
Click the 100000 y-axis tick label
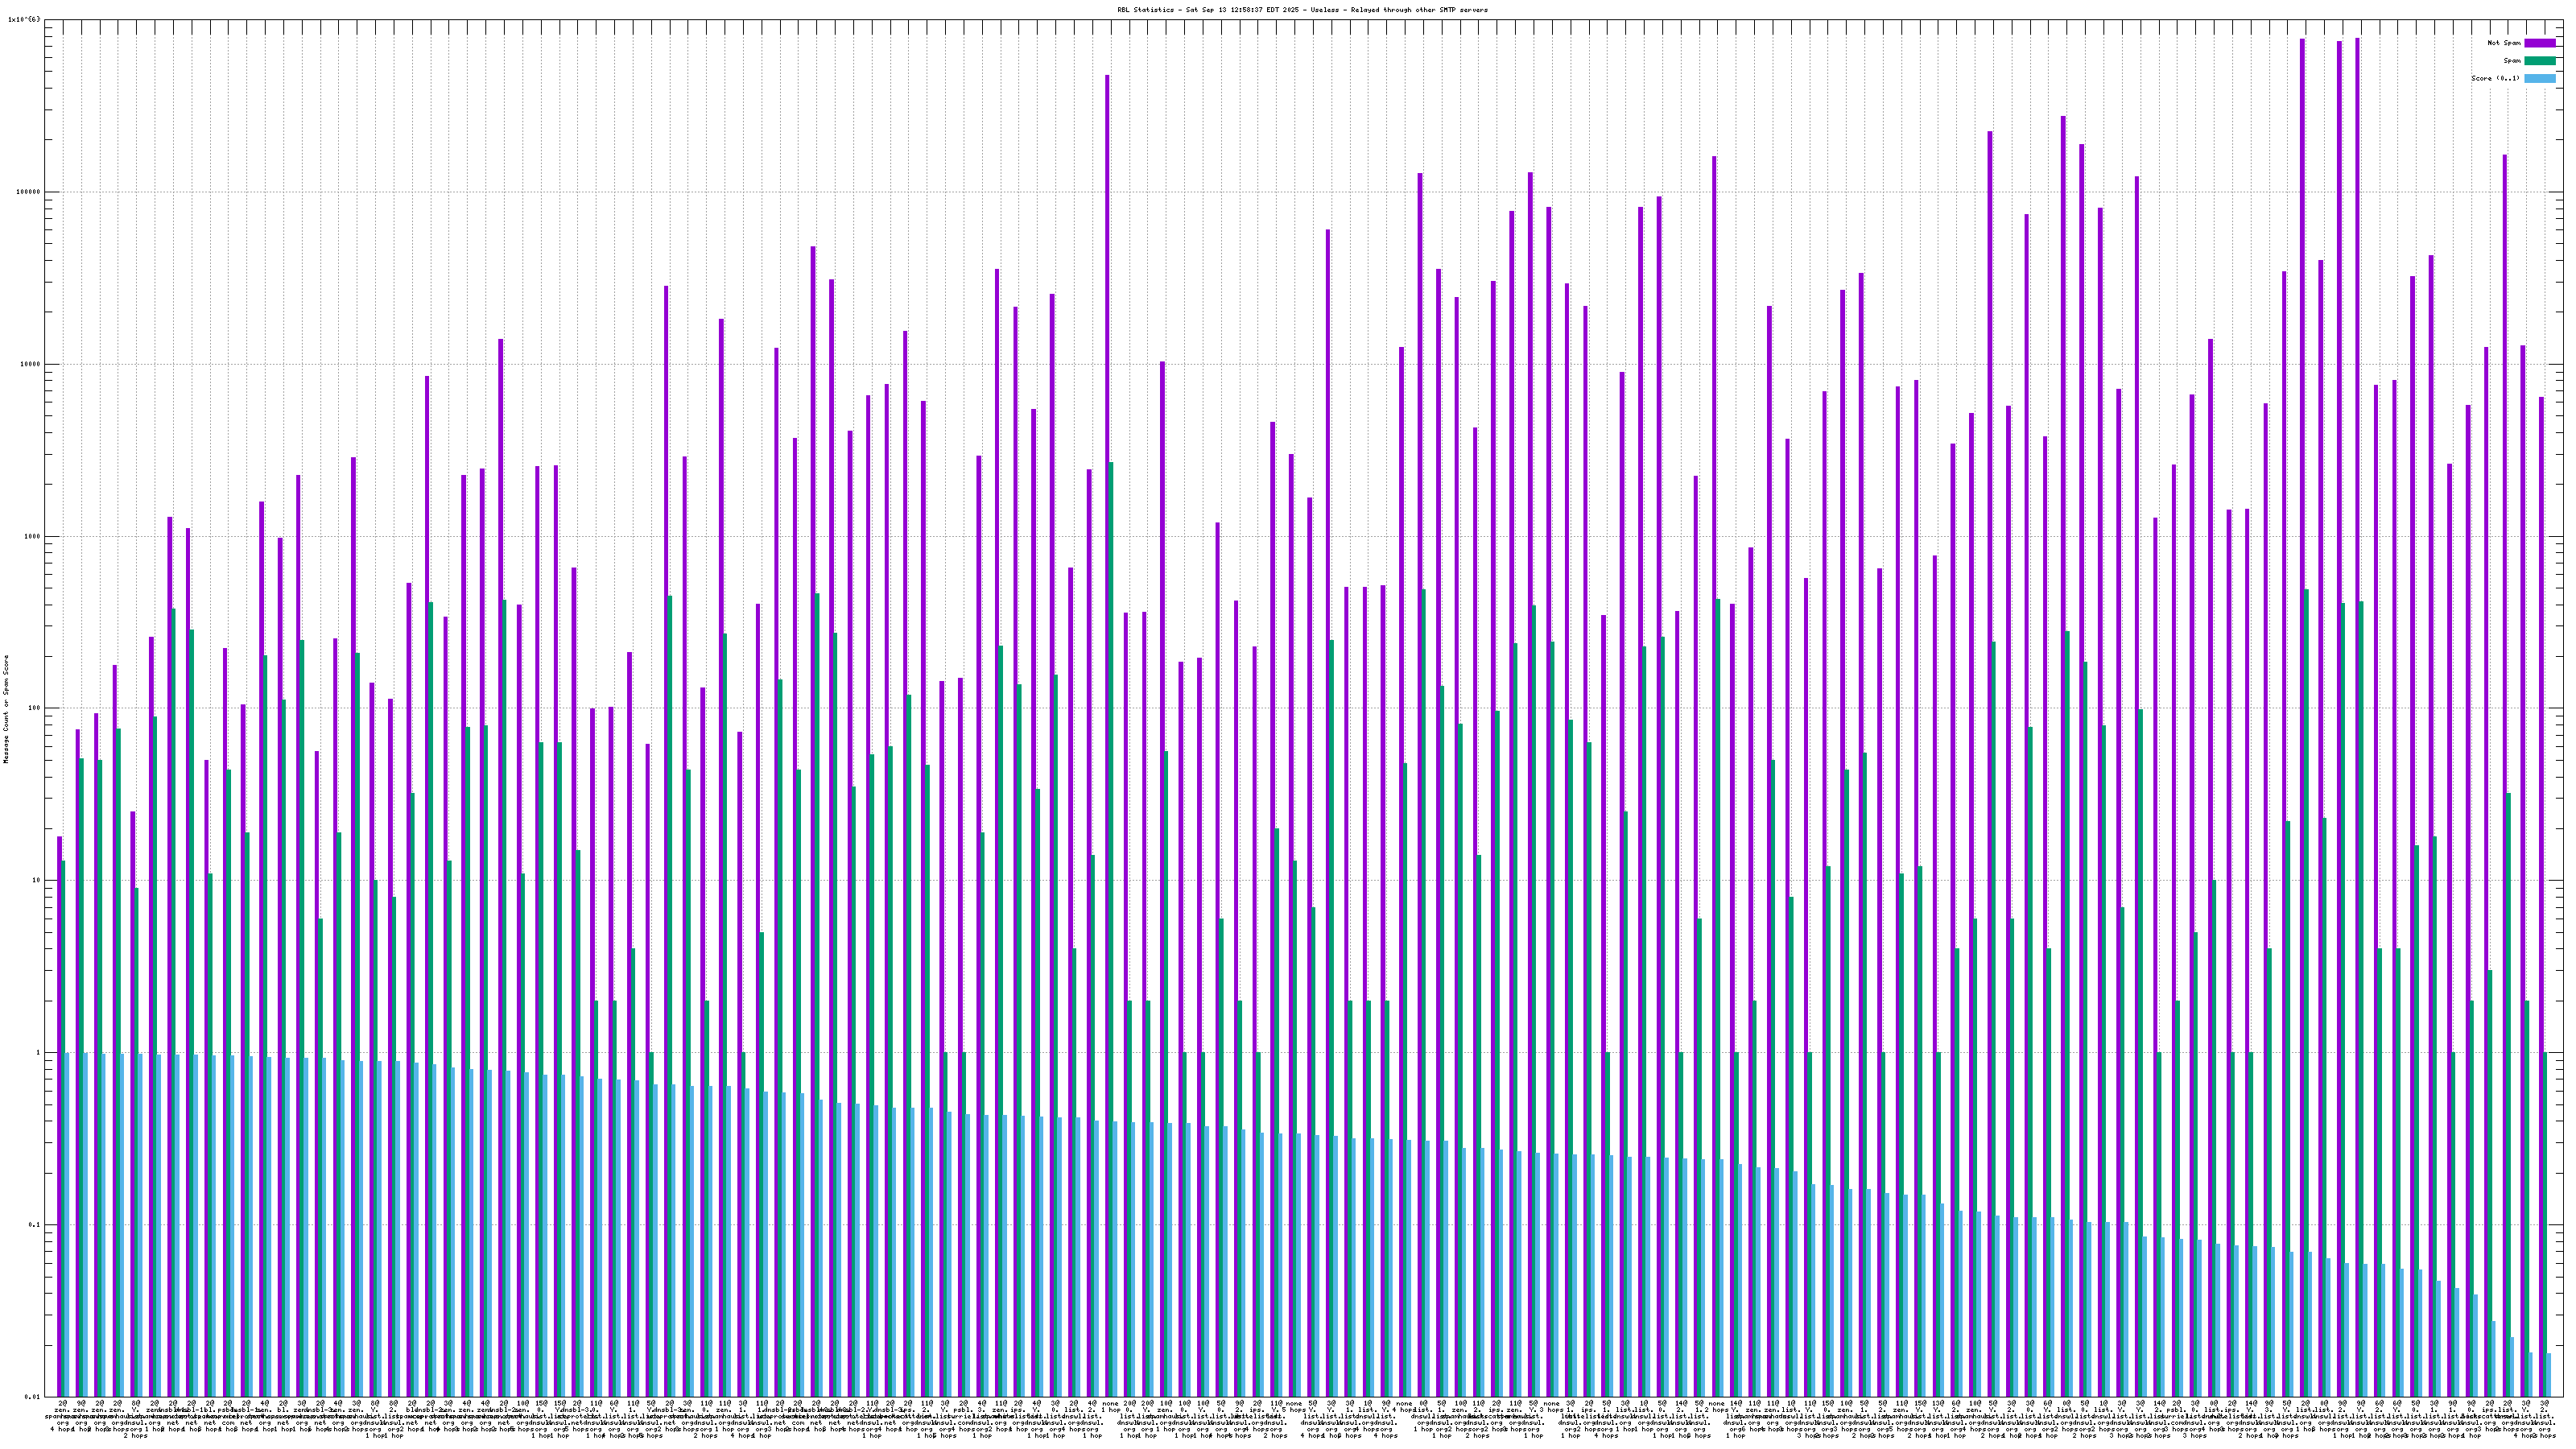[x=29, y=192]
